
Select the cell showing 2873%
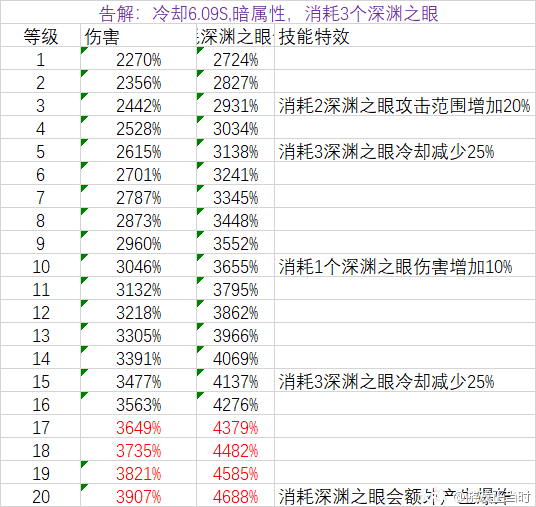[138, 219]
